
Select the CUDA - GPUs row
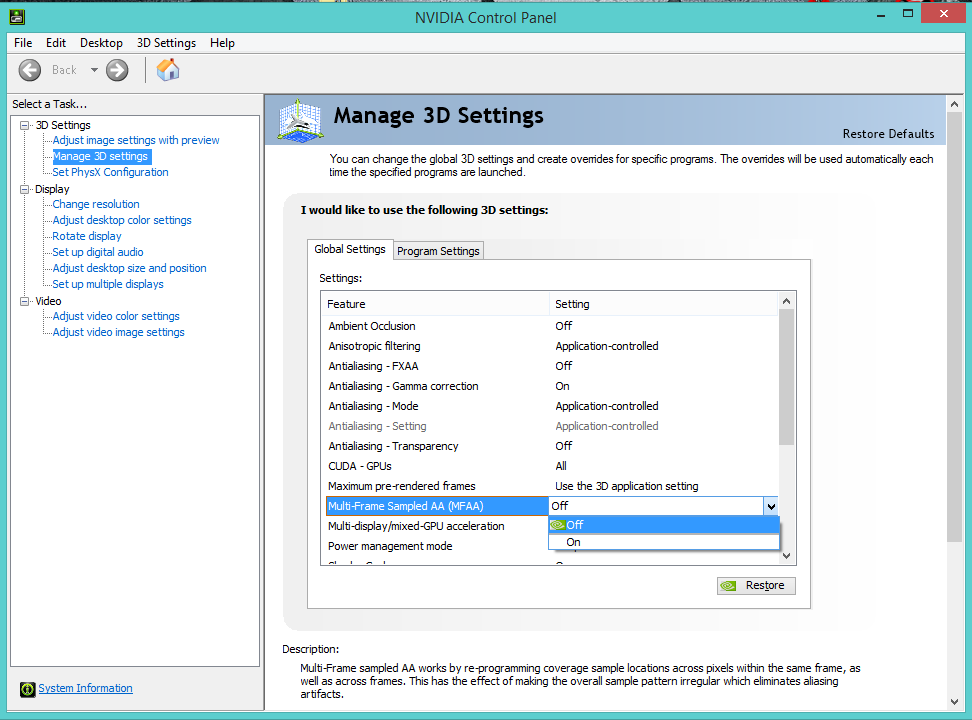(x=552, y=466)
